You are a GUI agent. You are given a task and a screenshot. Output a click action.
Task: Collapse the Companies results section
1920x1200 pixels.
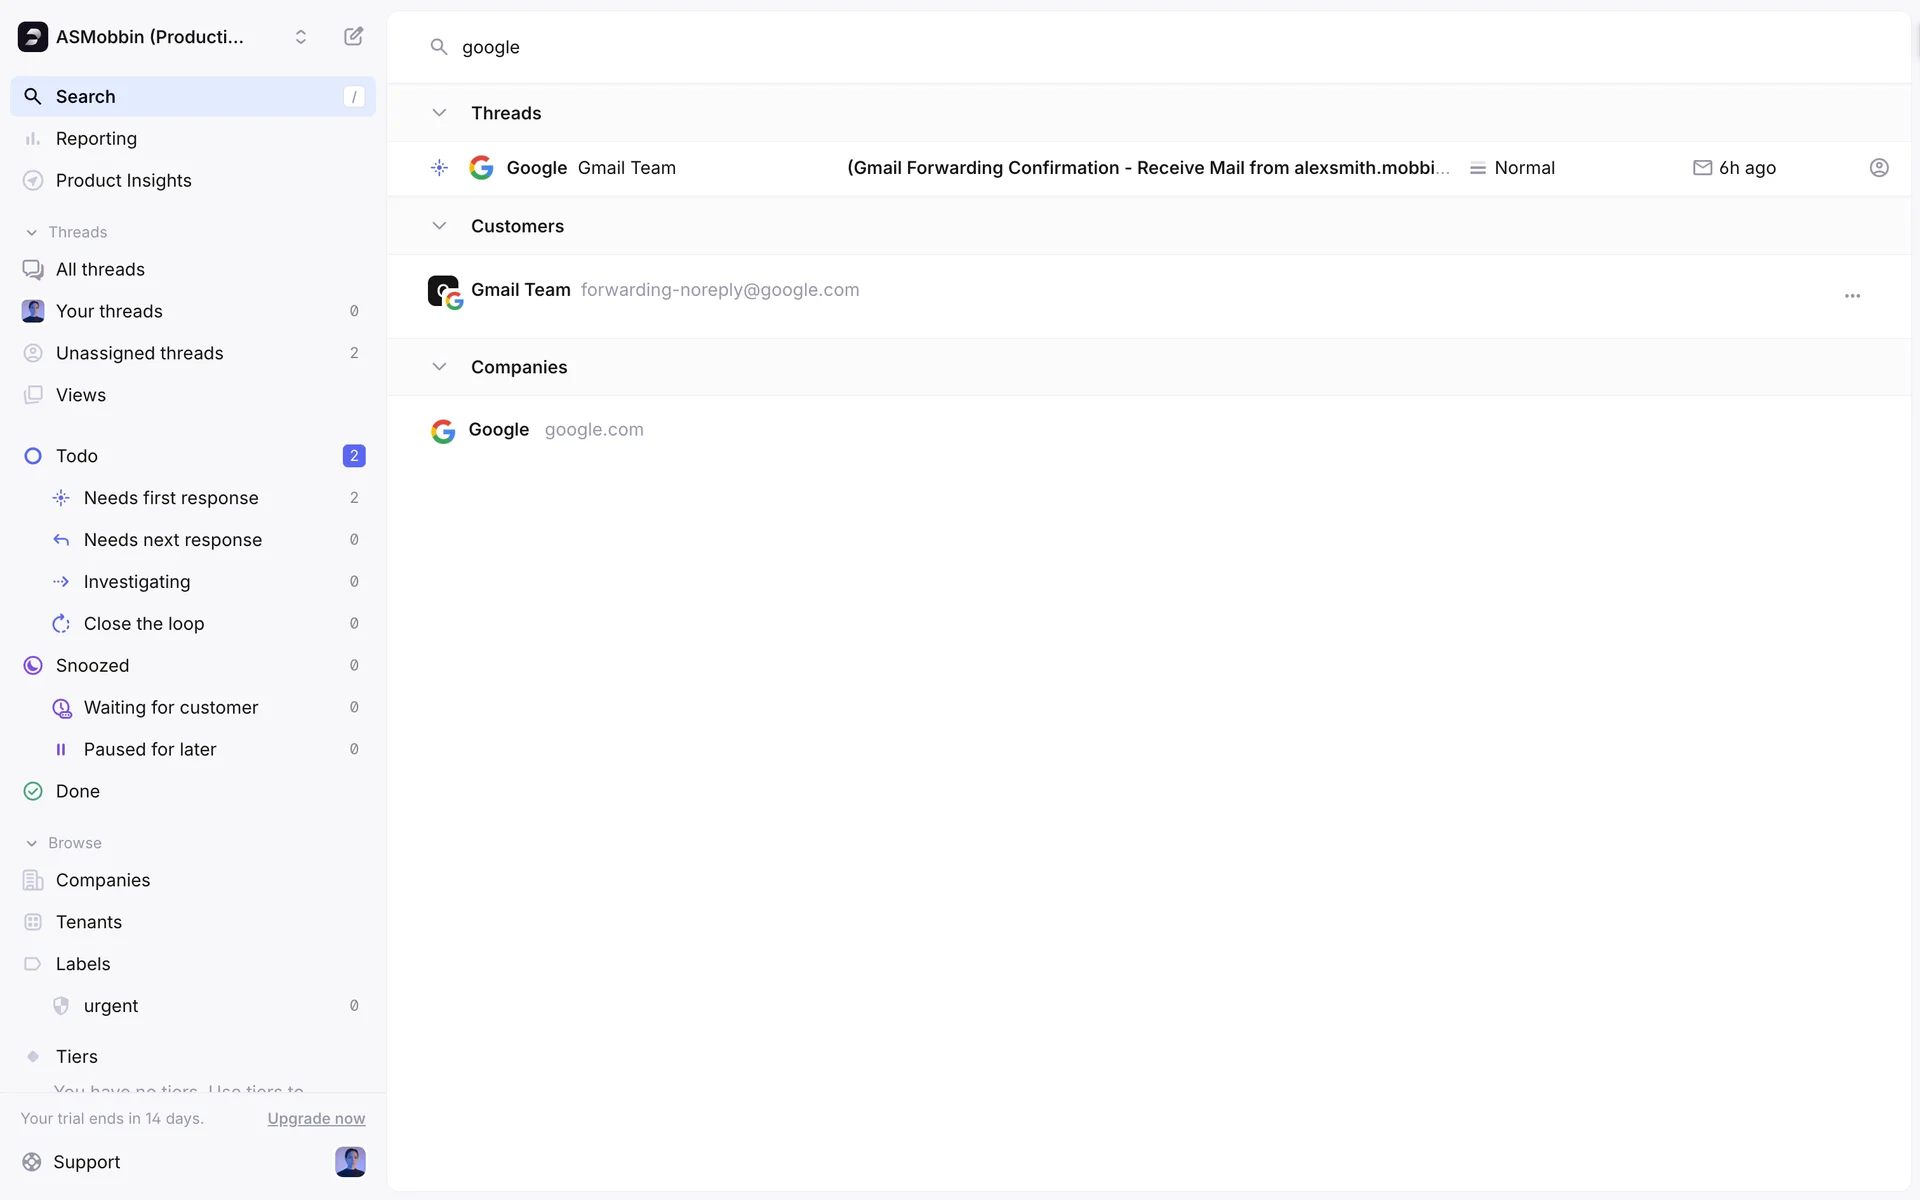pyautogui.click(x=439, y=367)
